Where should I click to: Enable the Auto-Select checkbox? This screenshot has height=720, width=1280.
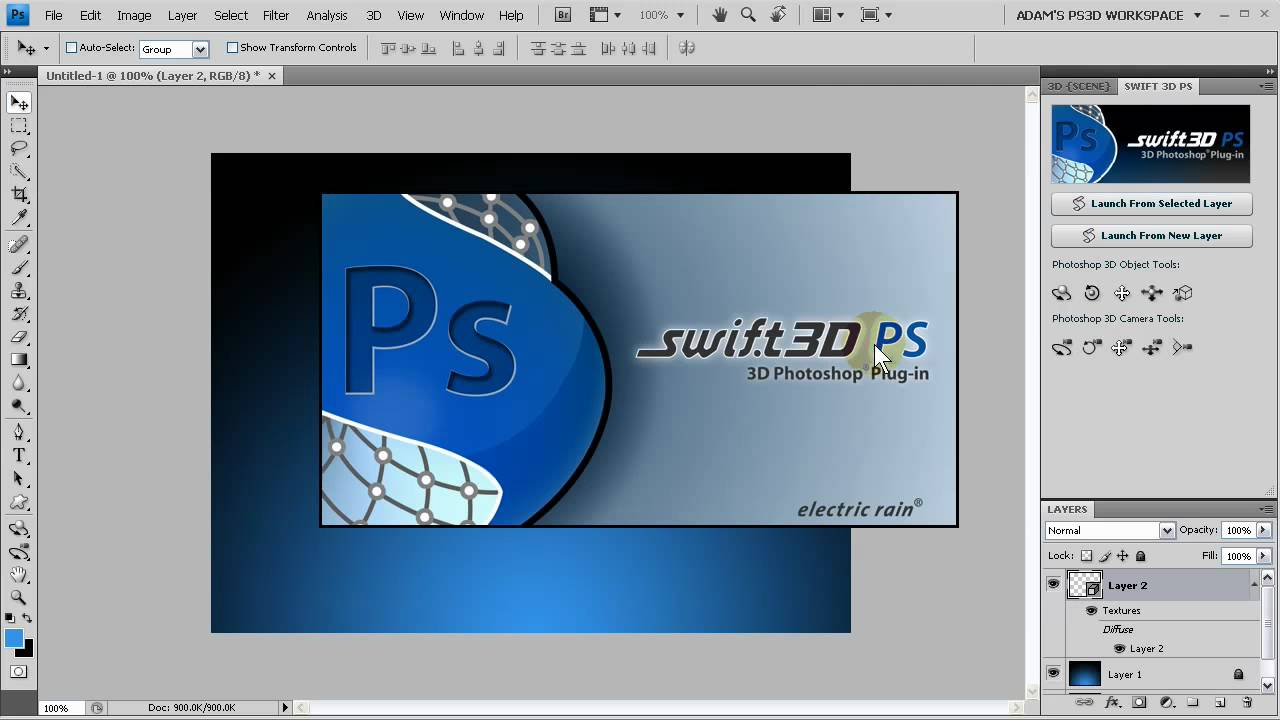[71, 48]
